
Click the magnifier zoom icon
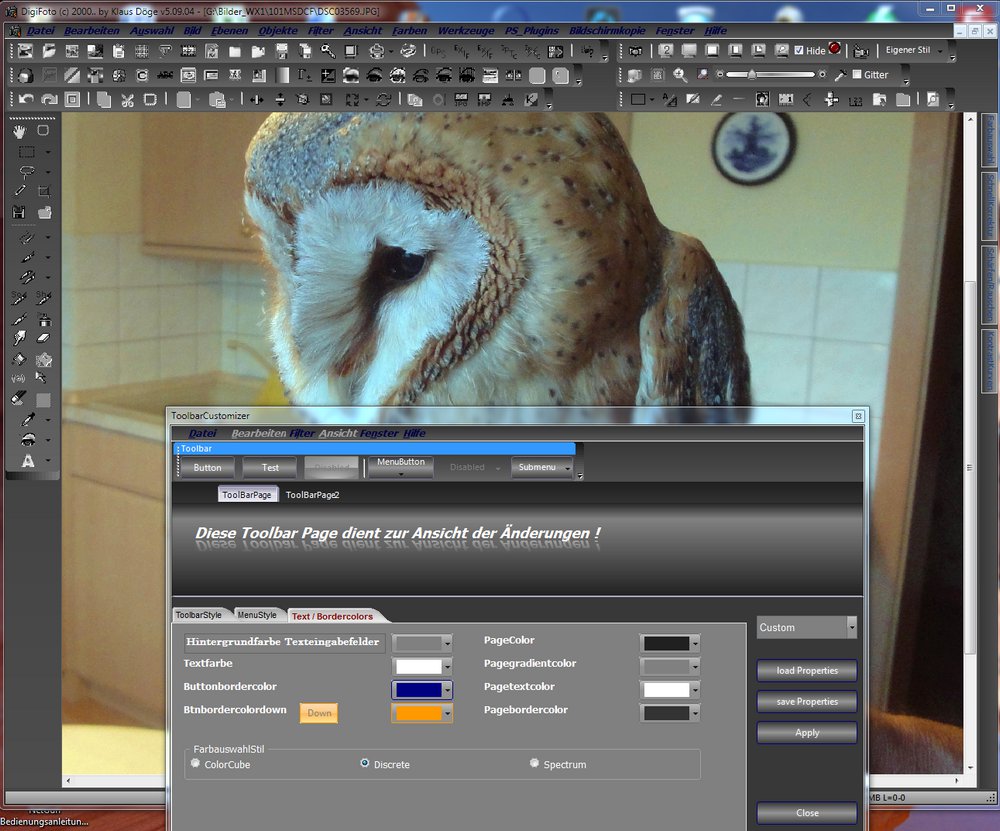(x=680, y=75)
